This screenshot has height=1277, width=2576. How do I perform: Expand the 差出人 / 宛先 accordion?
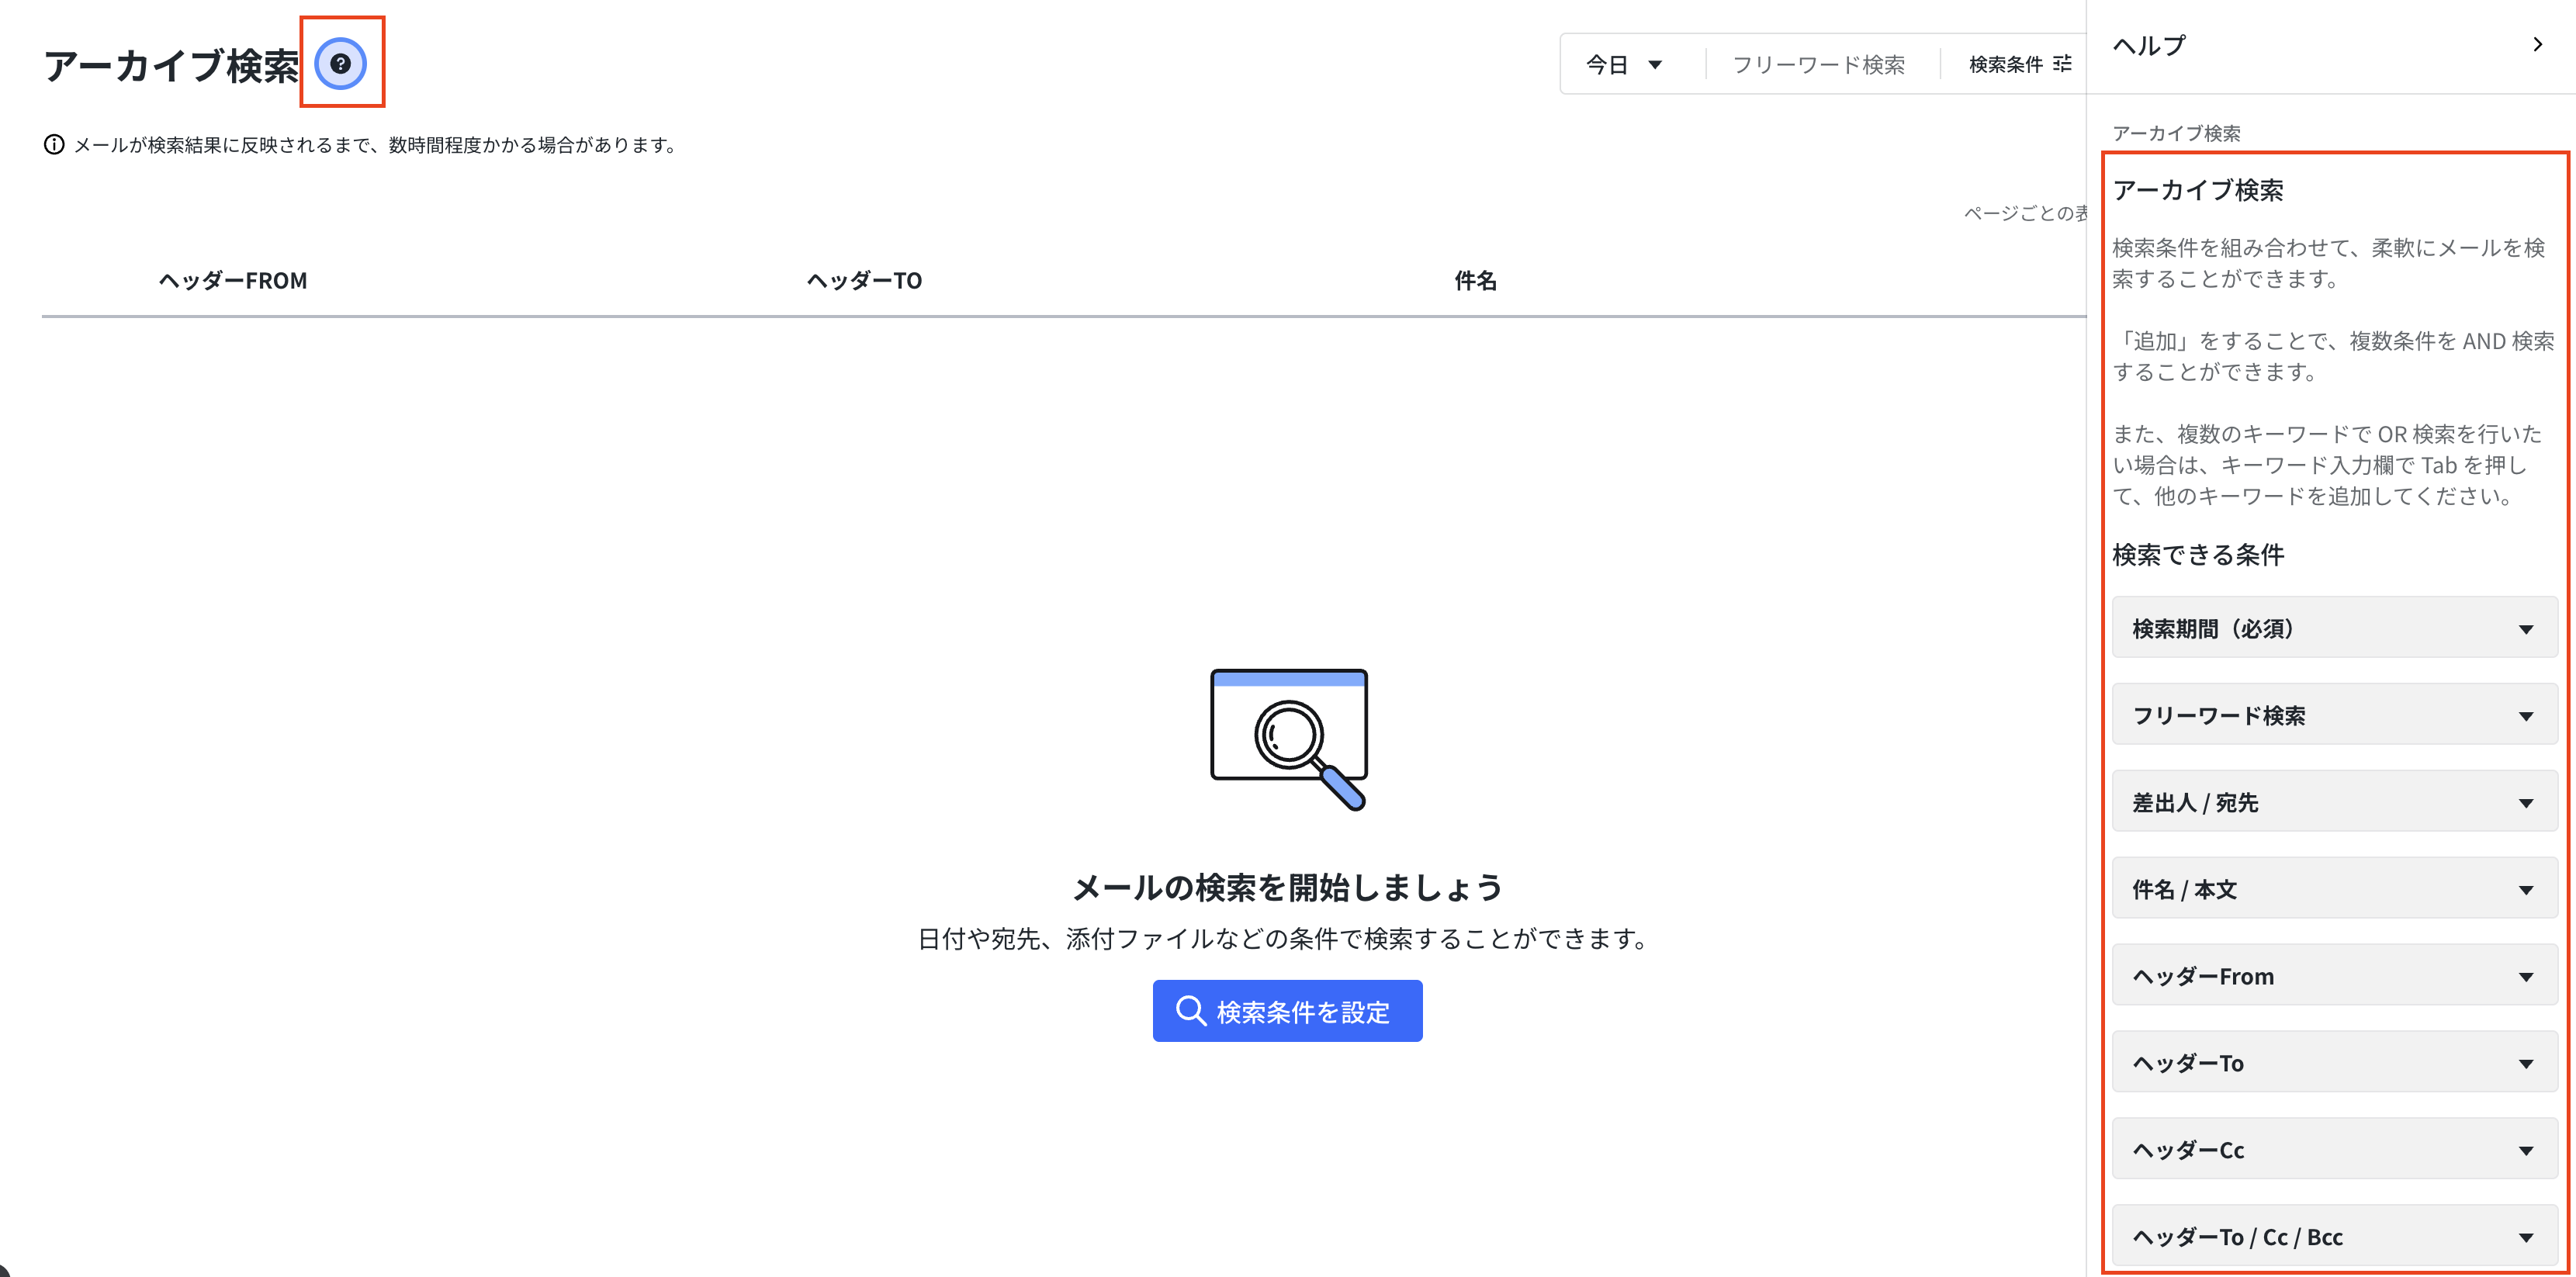(x=2334, y=802)
